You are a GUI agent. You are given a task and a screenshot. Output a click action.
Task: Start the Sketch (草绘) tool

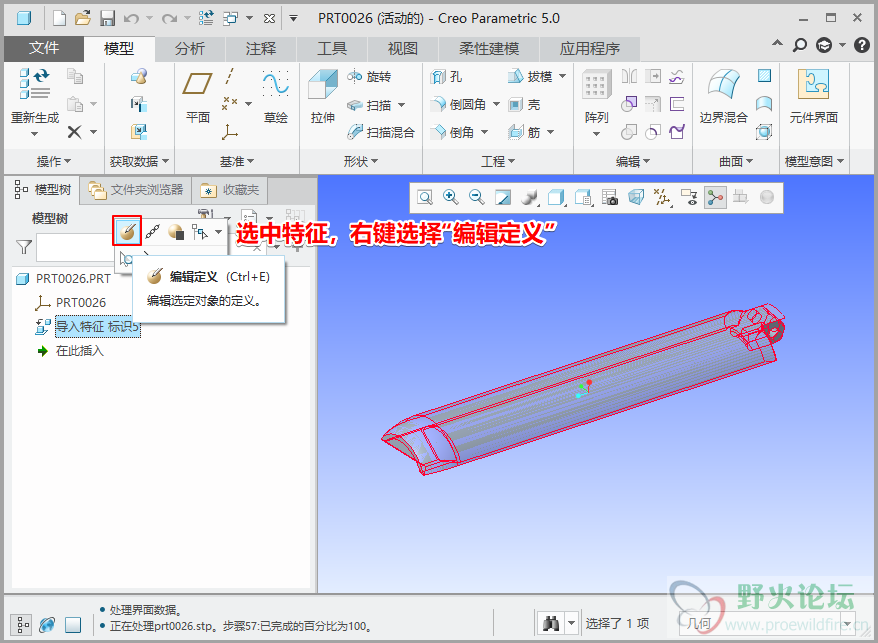[275, 96]
